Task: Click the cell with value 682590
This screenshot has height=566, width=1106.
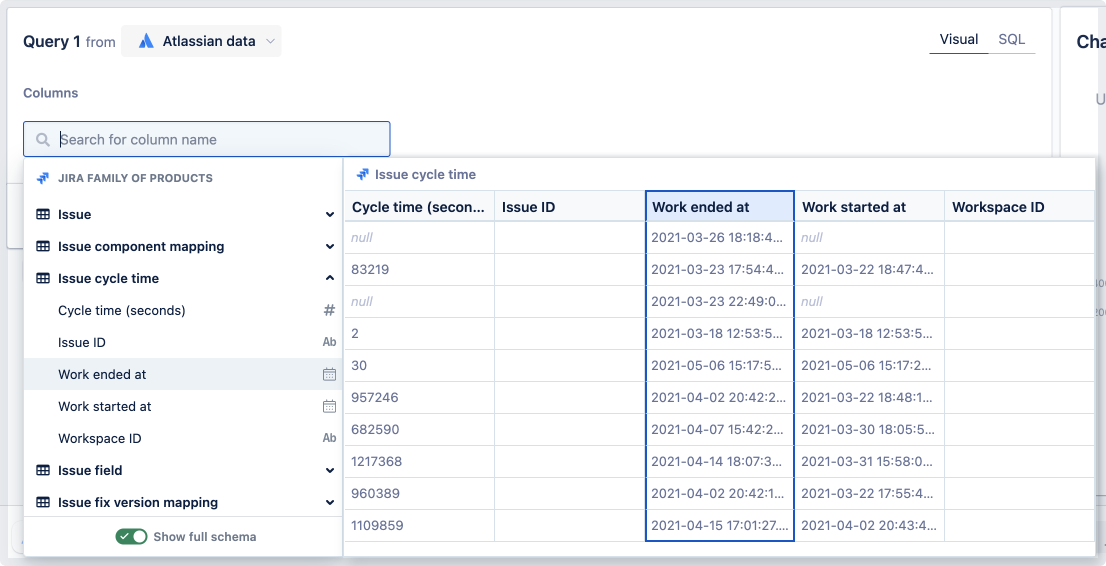Action: tap(420, 429)
